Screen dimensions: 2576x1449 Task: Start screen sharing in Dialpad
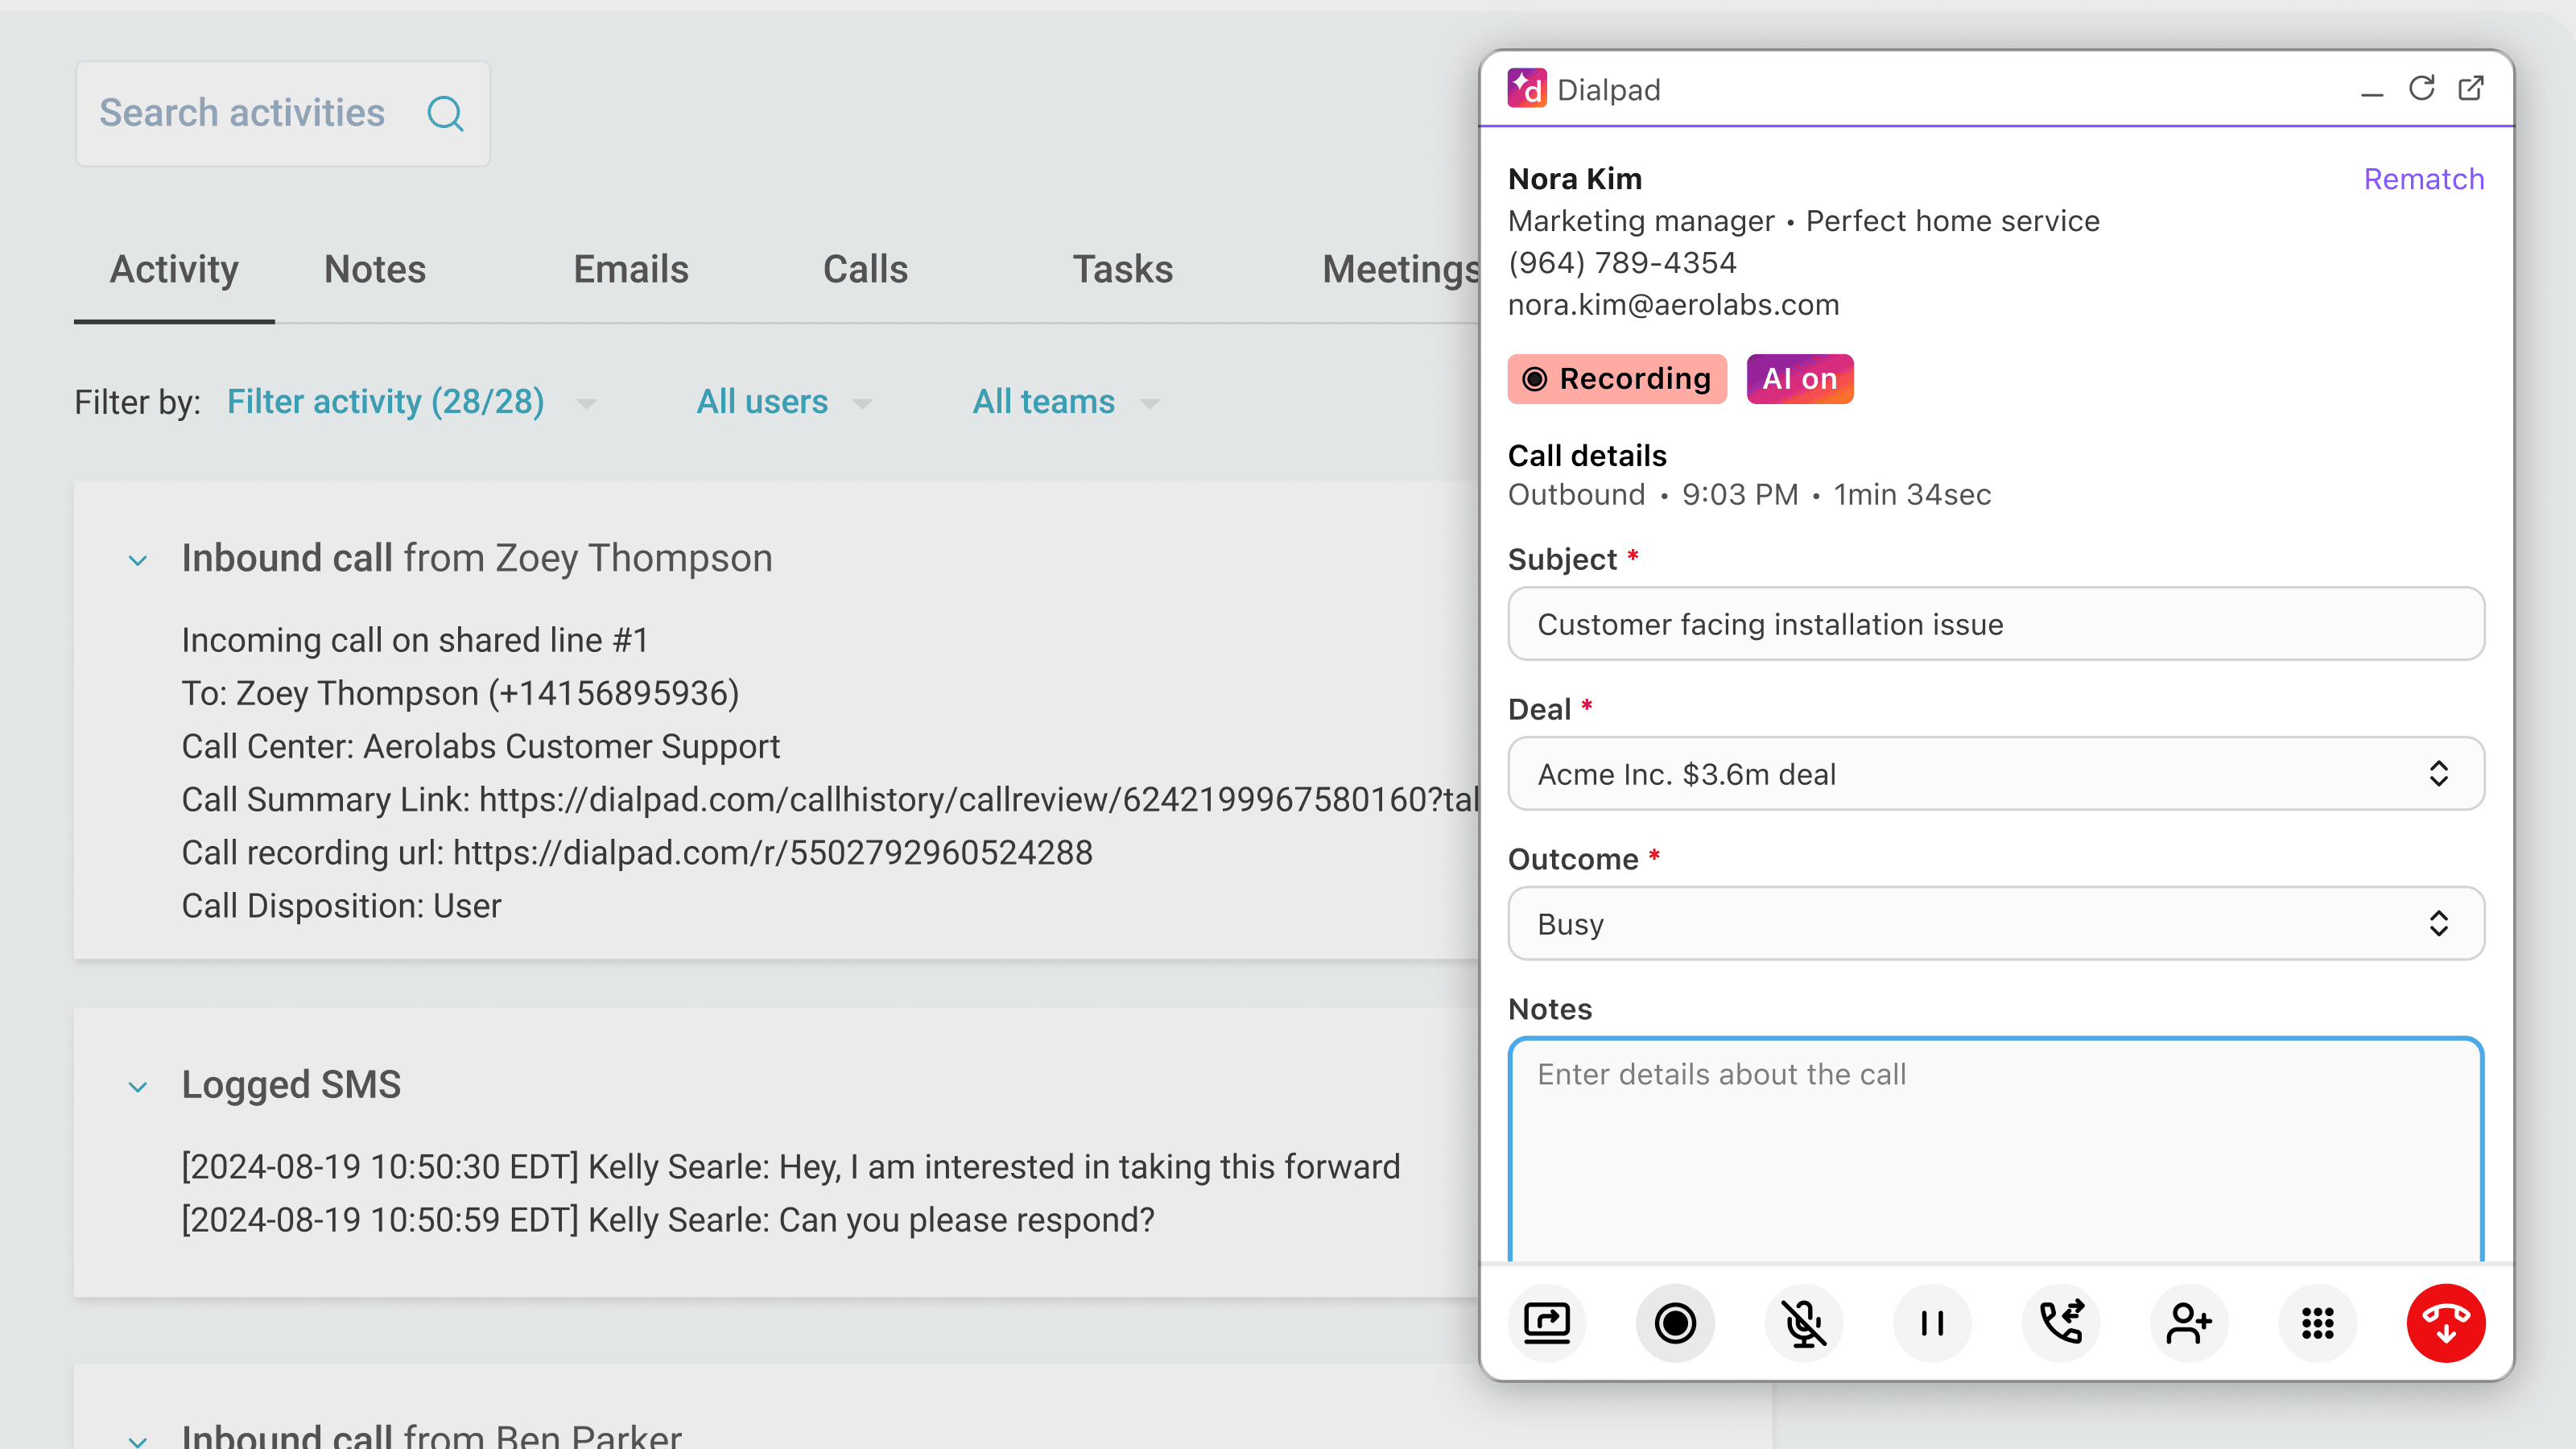[x=1546, y=1323]
